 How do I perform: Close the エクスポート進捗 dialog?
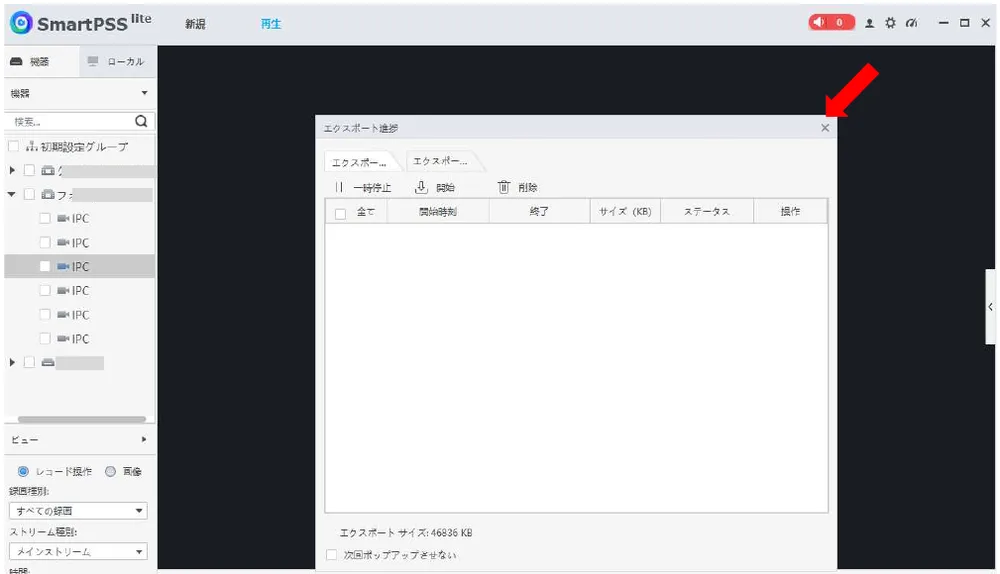pos(825,128)
